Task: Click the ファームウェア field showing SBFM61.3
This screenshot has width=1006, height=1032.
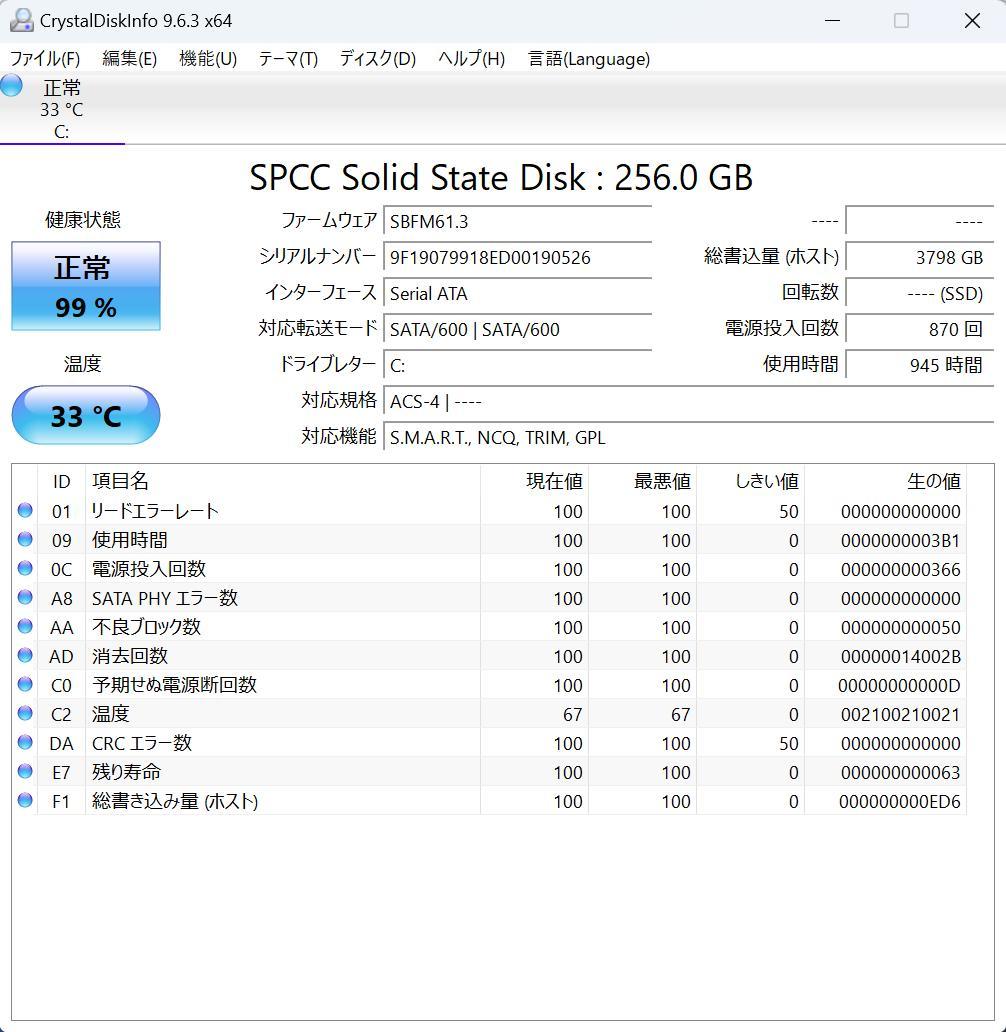Action: [517, 221]
